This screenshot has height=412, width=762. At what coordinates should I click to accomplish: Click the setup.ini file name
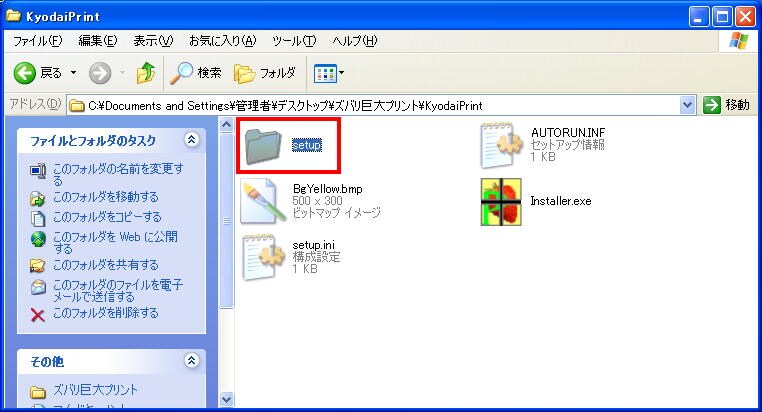tap(313, 245)
